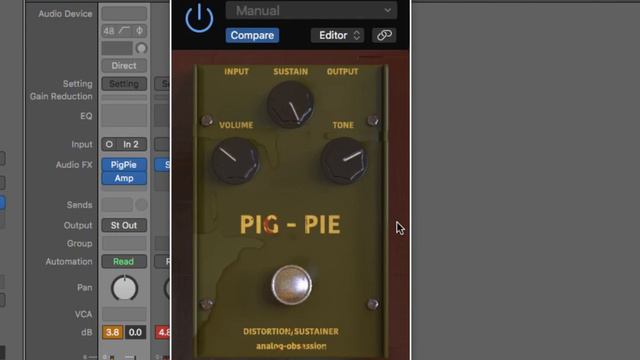Open the Amp plugin slot
The height and width of the screenshot is (360, 640).
(x=124, y=178)
